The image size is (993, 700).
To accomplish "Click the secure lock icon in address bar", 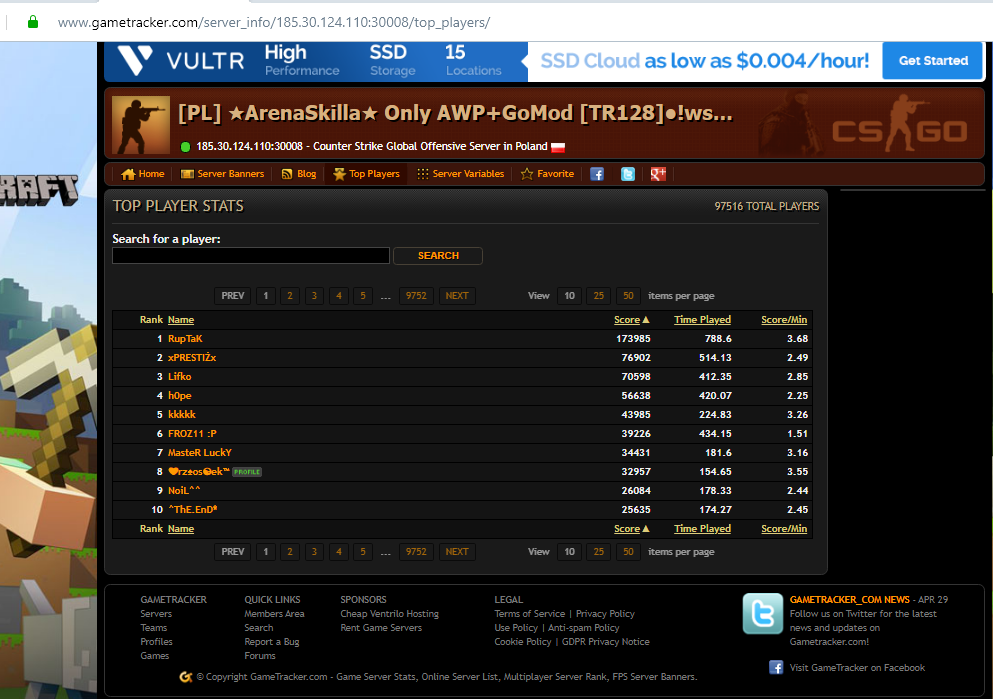I will [33, 22].
